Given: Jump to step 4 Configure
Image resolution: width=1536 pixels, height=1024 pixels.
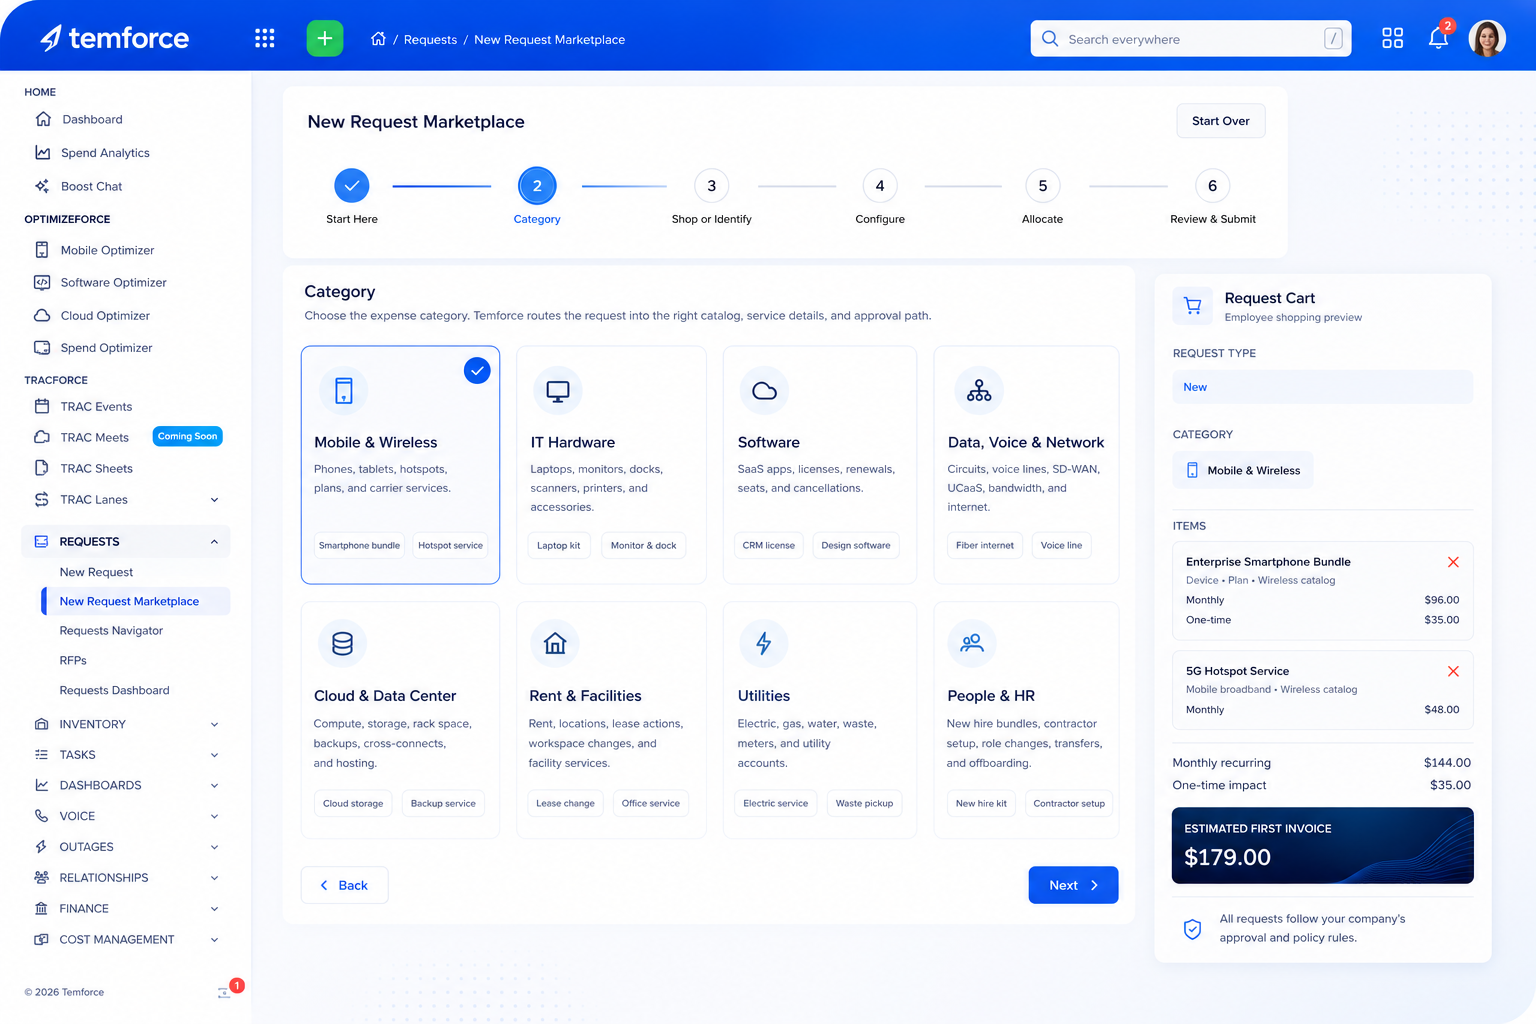Looking at the screenshot, I should [880, 186].
